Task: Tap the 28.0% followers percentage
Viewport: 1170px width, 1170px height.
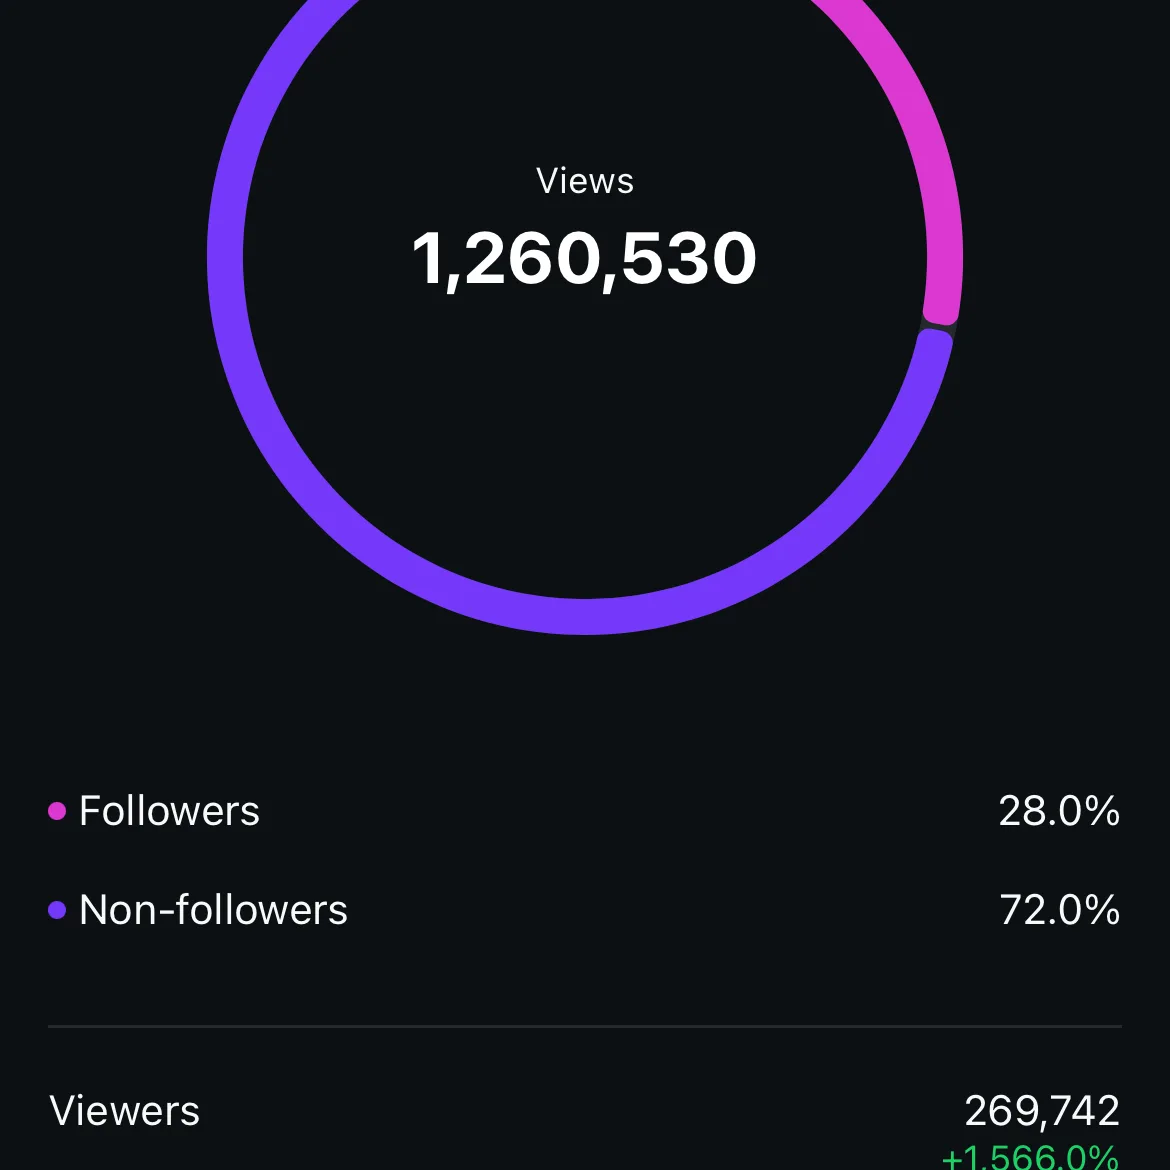Action: (x=1059, y=811)
